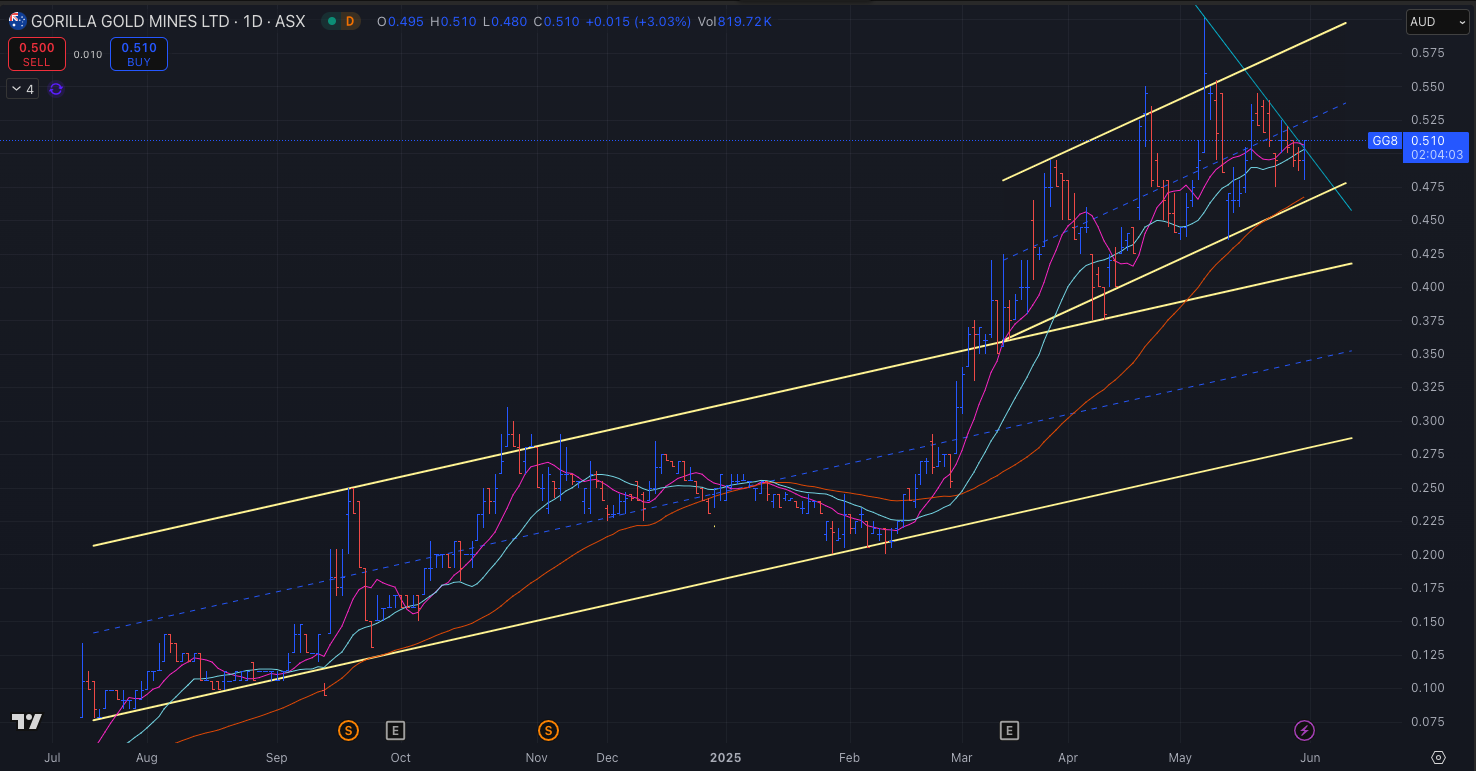This screenshot has height=771, width=1476.
Task: Click the orange S split marker near September
Action: click(x=349, y=730)
